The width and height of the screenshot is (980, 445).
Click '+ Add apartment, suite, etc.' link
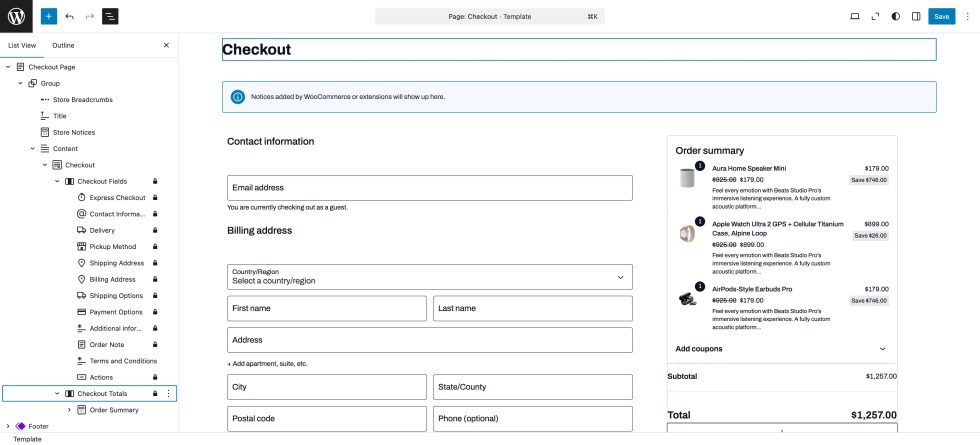coord(268,363)
